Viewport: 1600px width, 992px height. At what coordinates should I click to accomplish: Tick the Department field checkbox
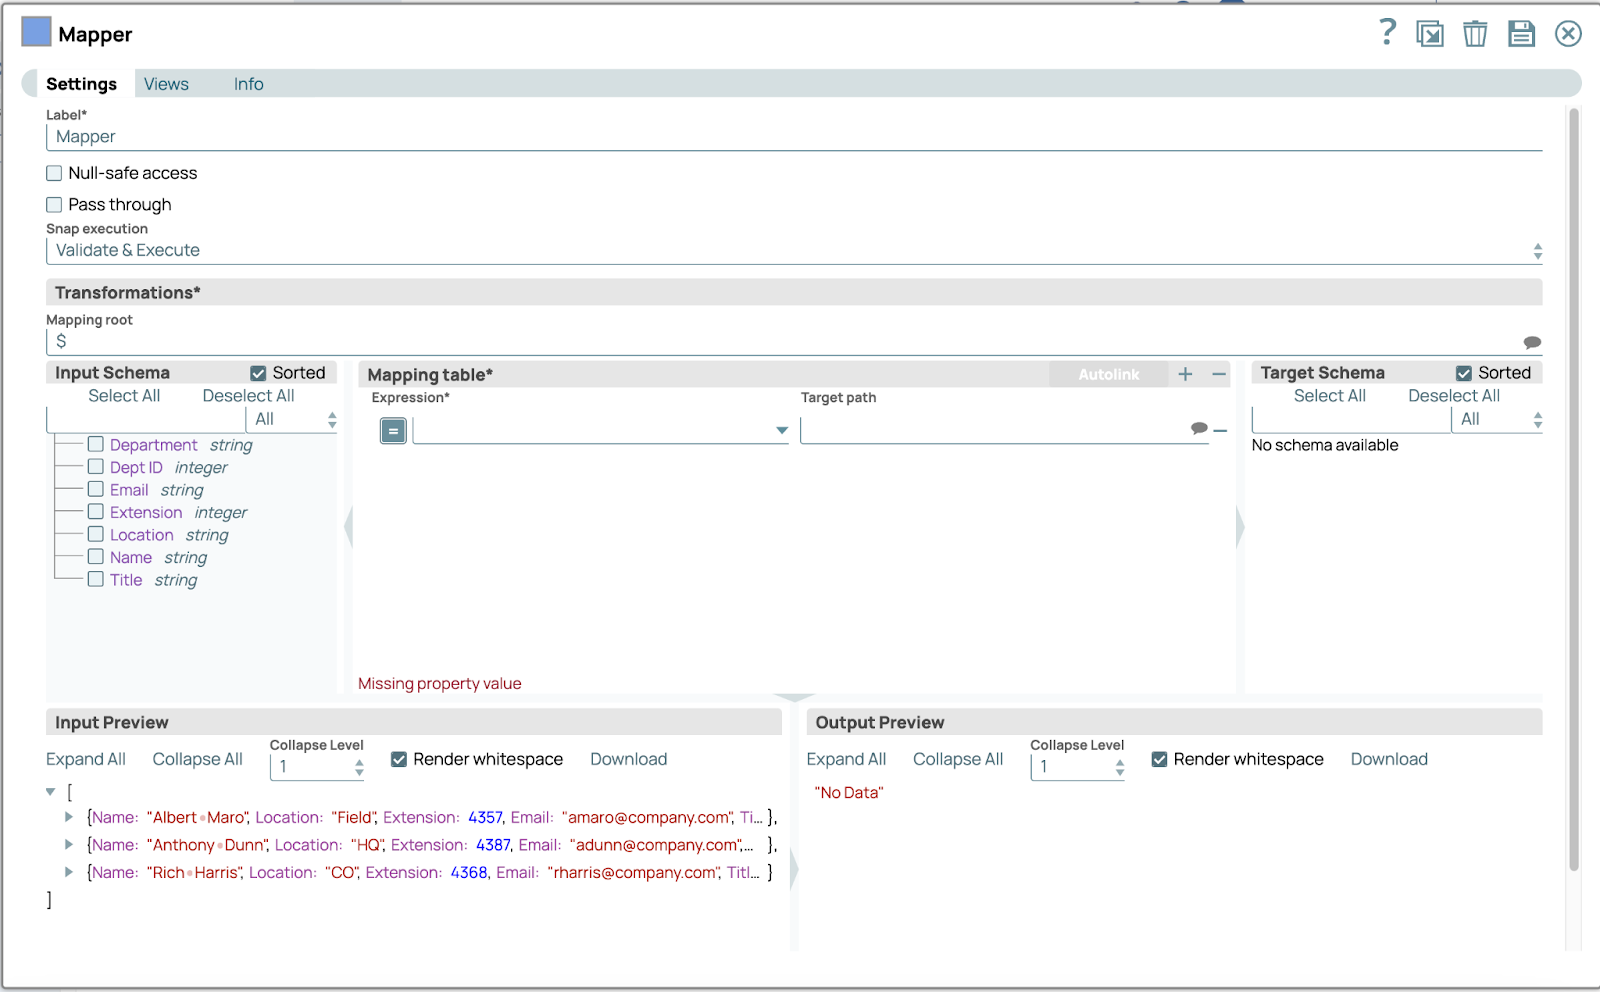coord(96,444)
